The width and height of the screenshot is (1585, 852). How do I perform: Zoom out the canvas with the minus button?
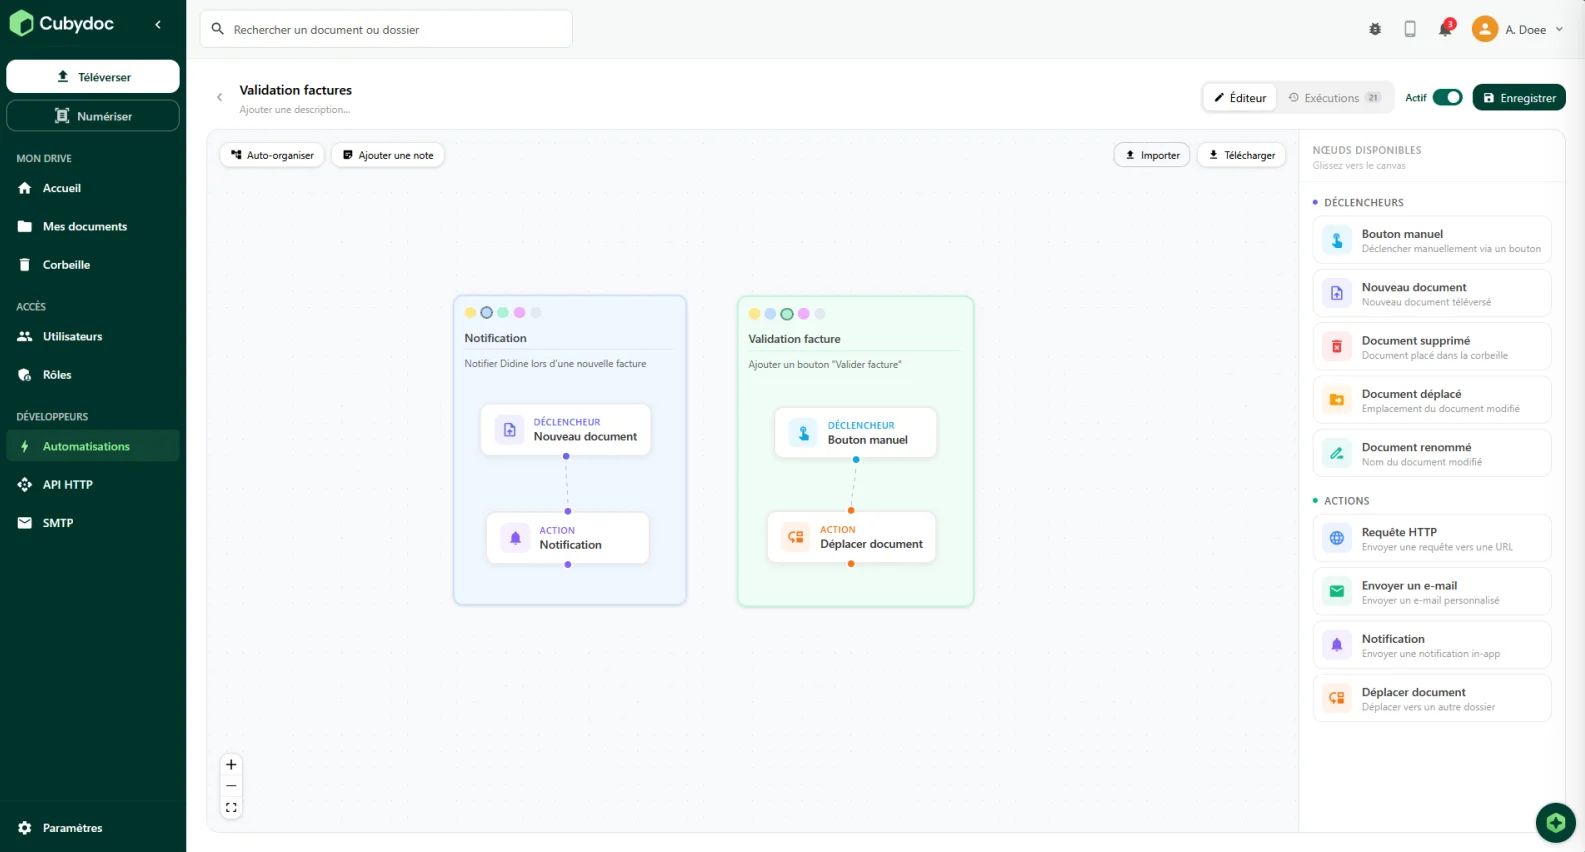coord(231,786)
